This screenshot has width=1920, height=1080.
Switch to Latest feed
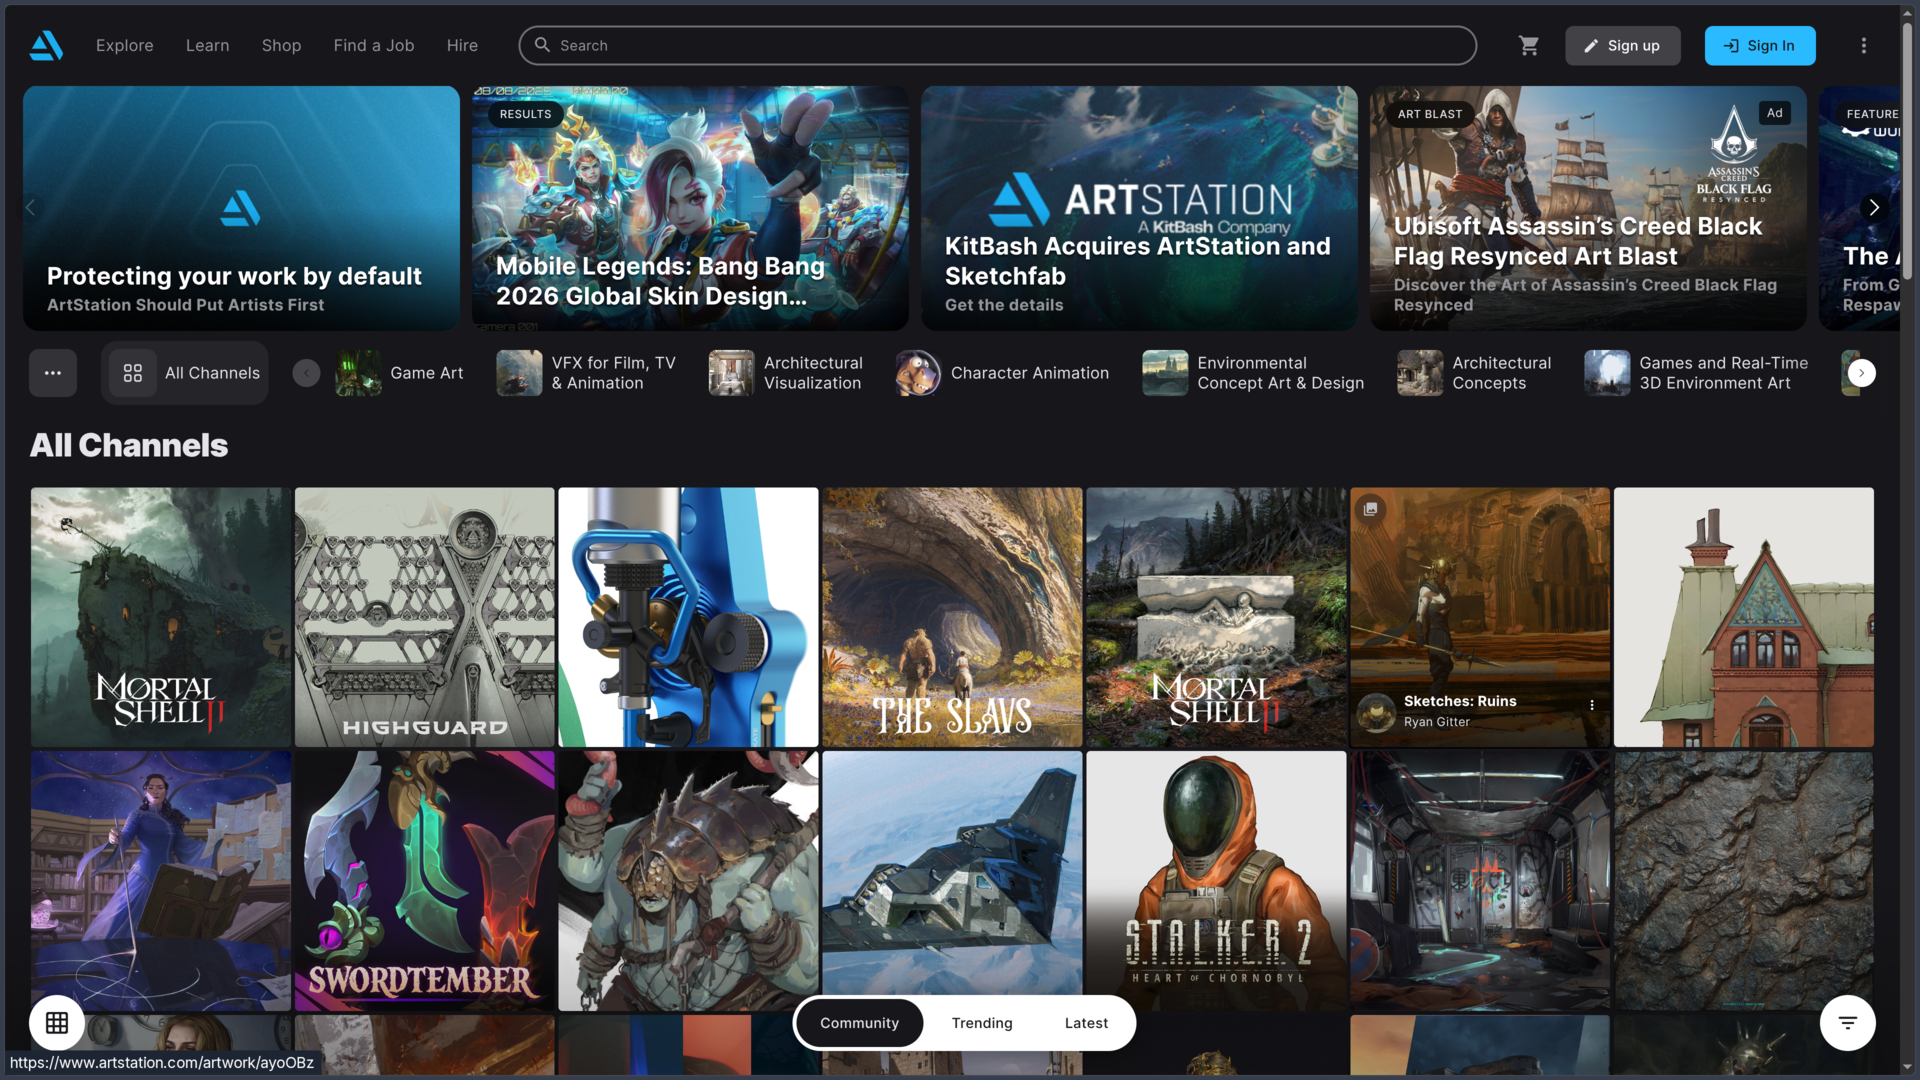pyautogui.click(x=1086, y=1023)
